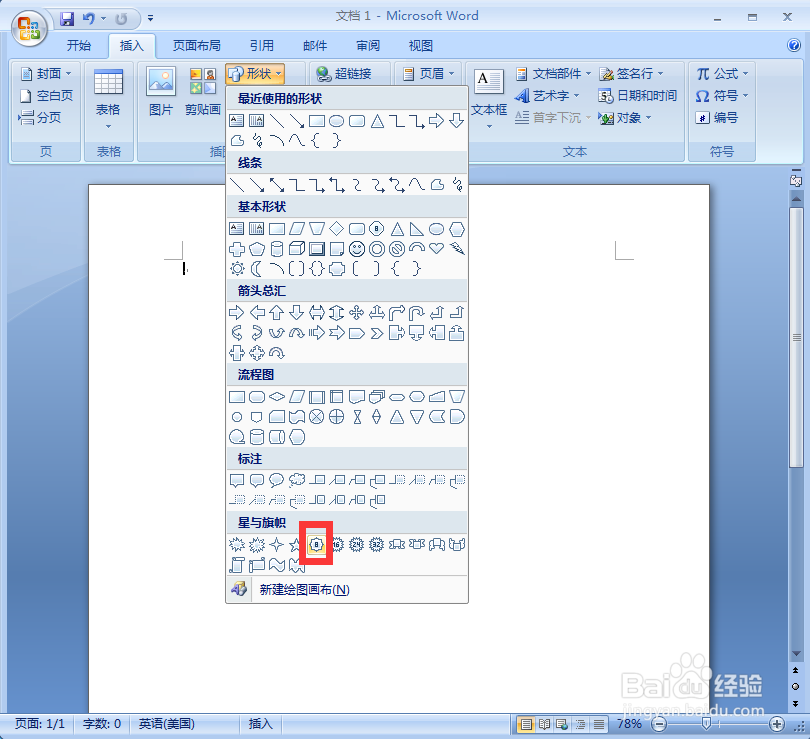Viewport: 810px width, 739px height.
Task: Select the cloud callout shape
Action: point(297,480)
